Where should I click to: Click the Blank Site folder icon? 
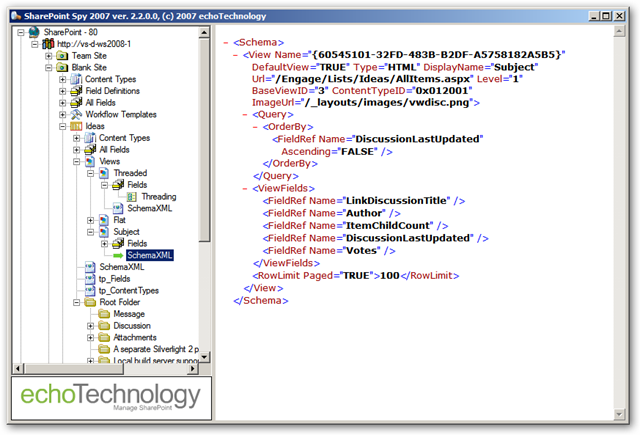(x=62, y=67)
